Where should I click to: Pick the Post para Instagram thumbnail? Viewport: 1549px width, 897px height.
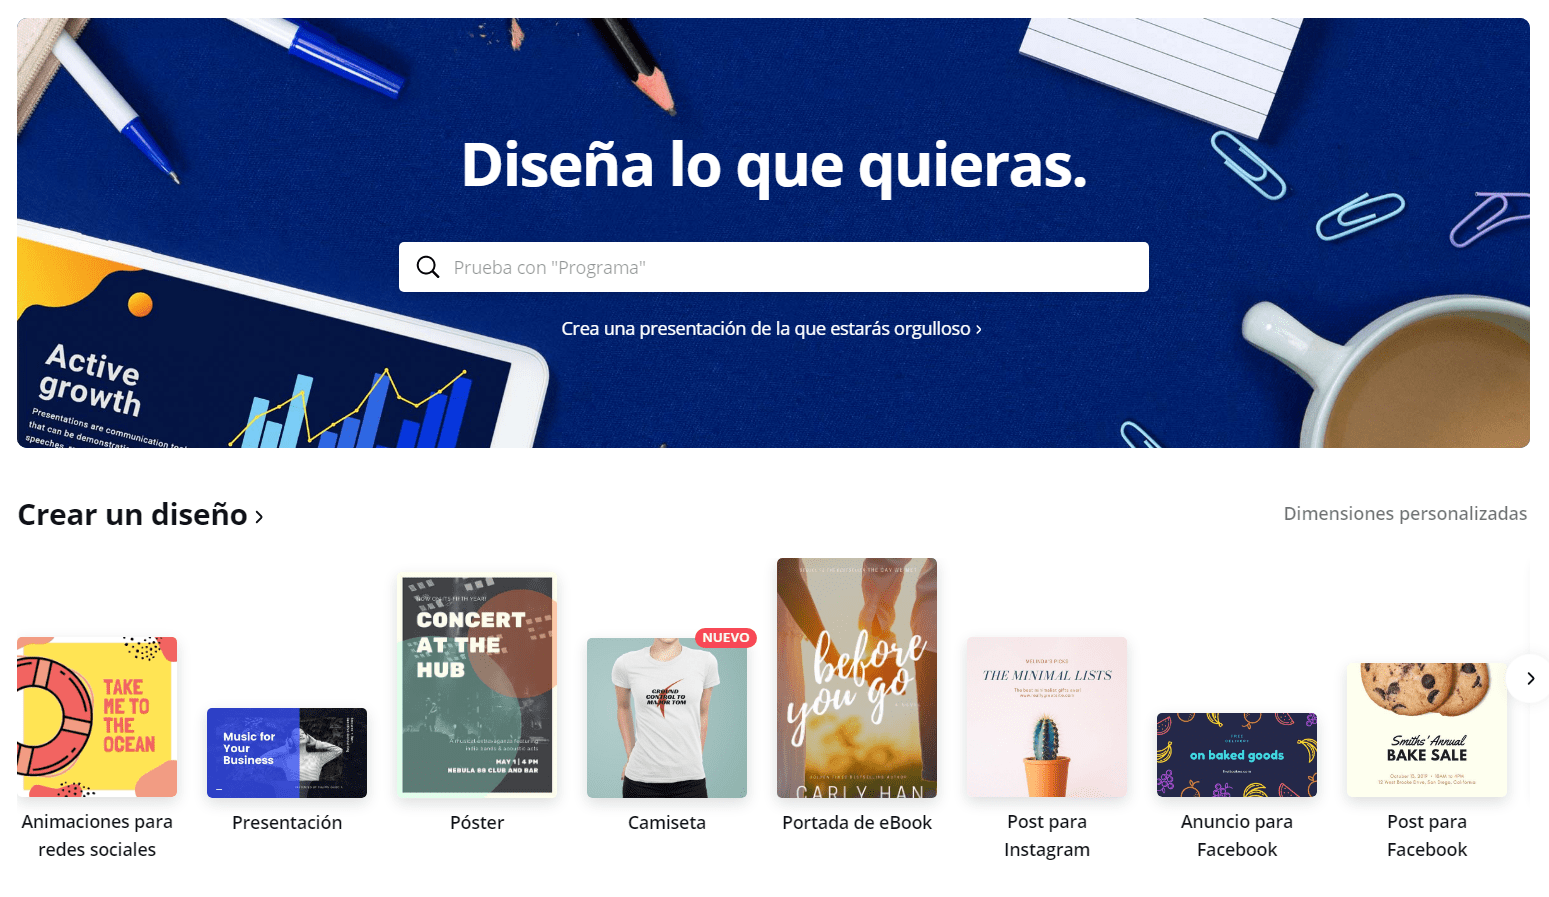pos(1047,717)
